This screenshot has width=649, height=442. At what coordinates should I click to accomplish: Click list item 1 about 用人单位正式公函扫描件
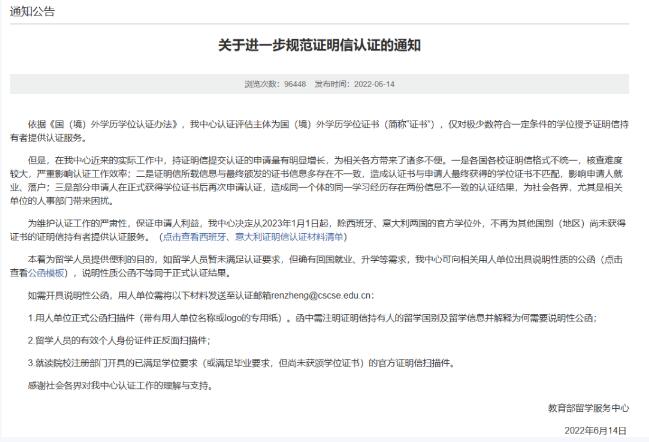coord(312,318)
